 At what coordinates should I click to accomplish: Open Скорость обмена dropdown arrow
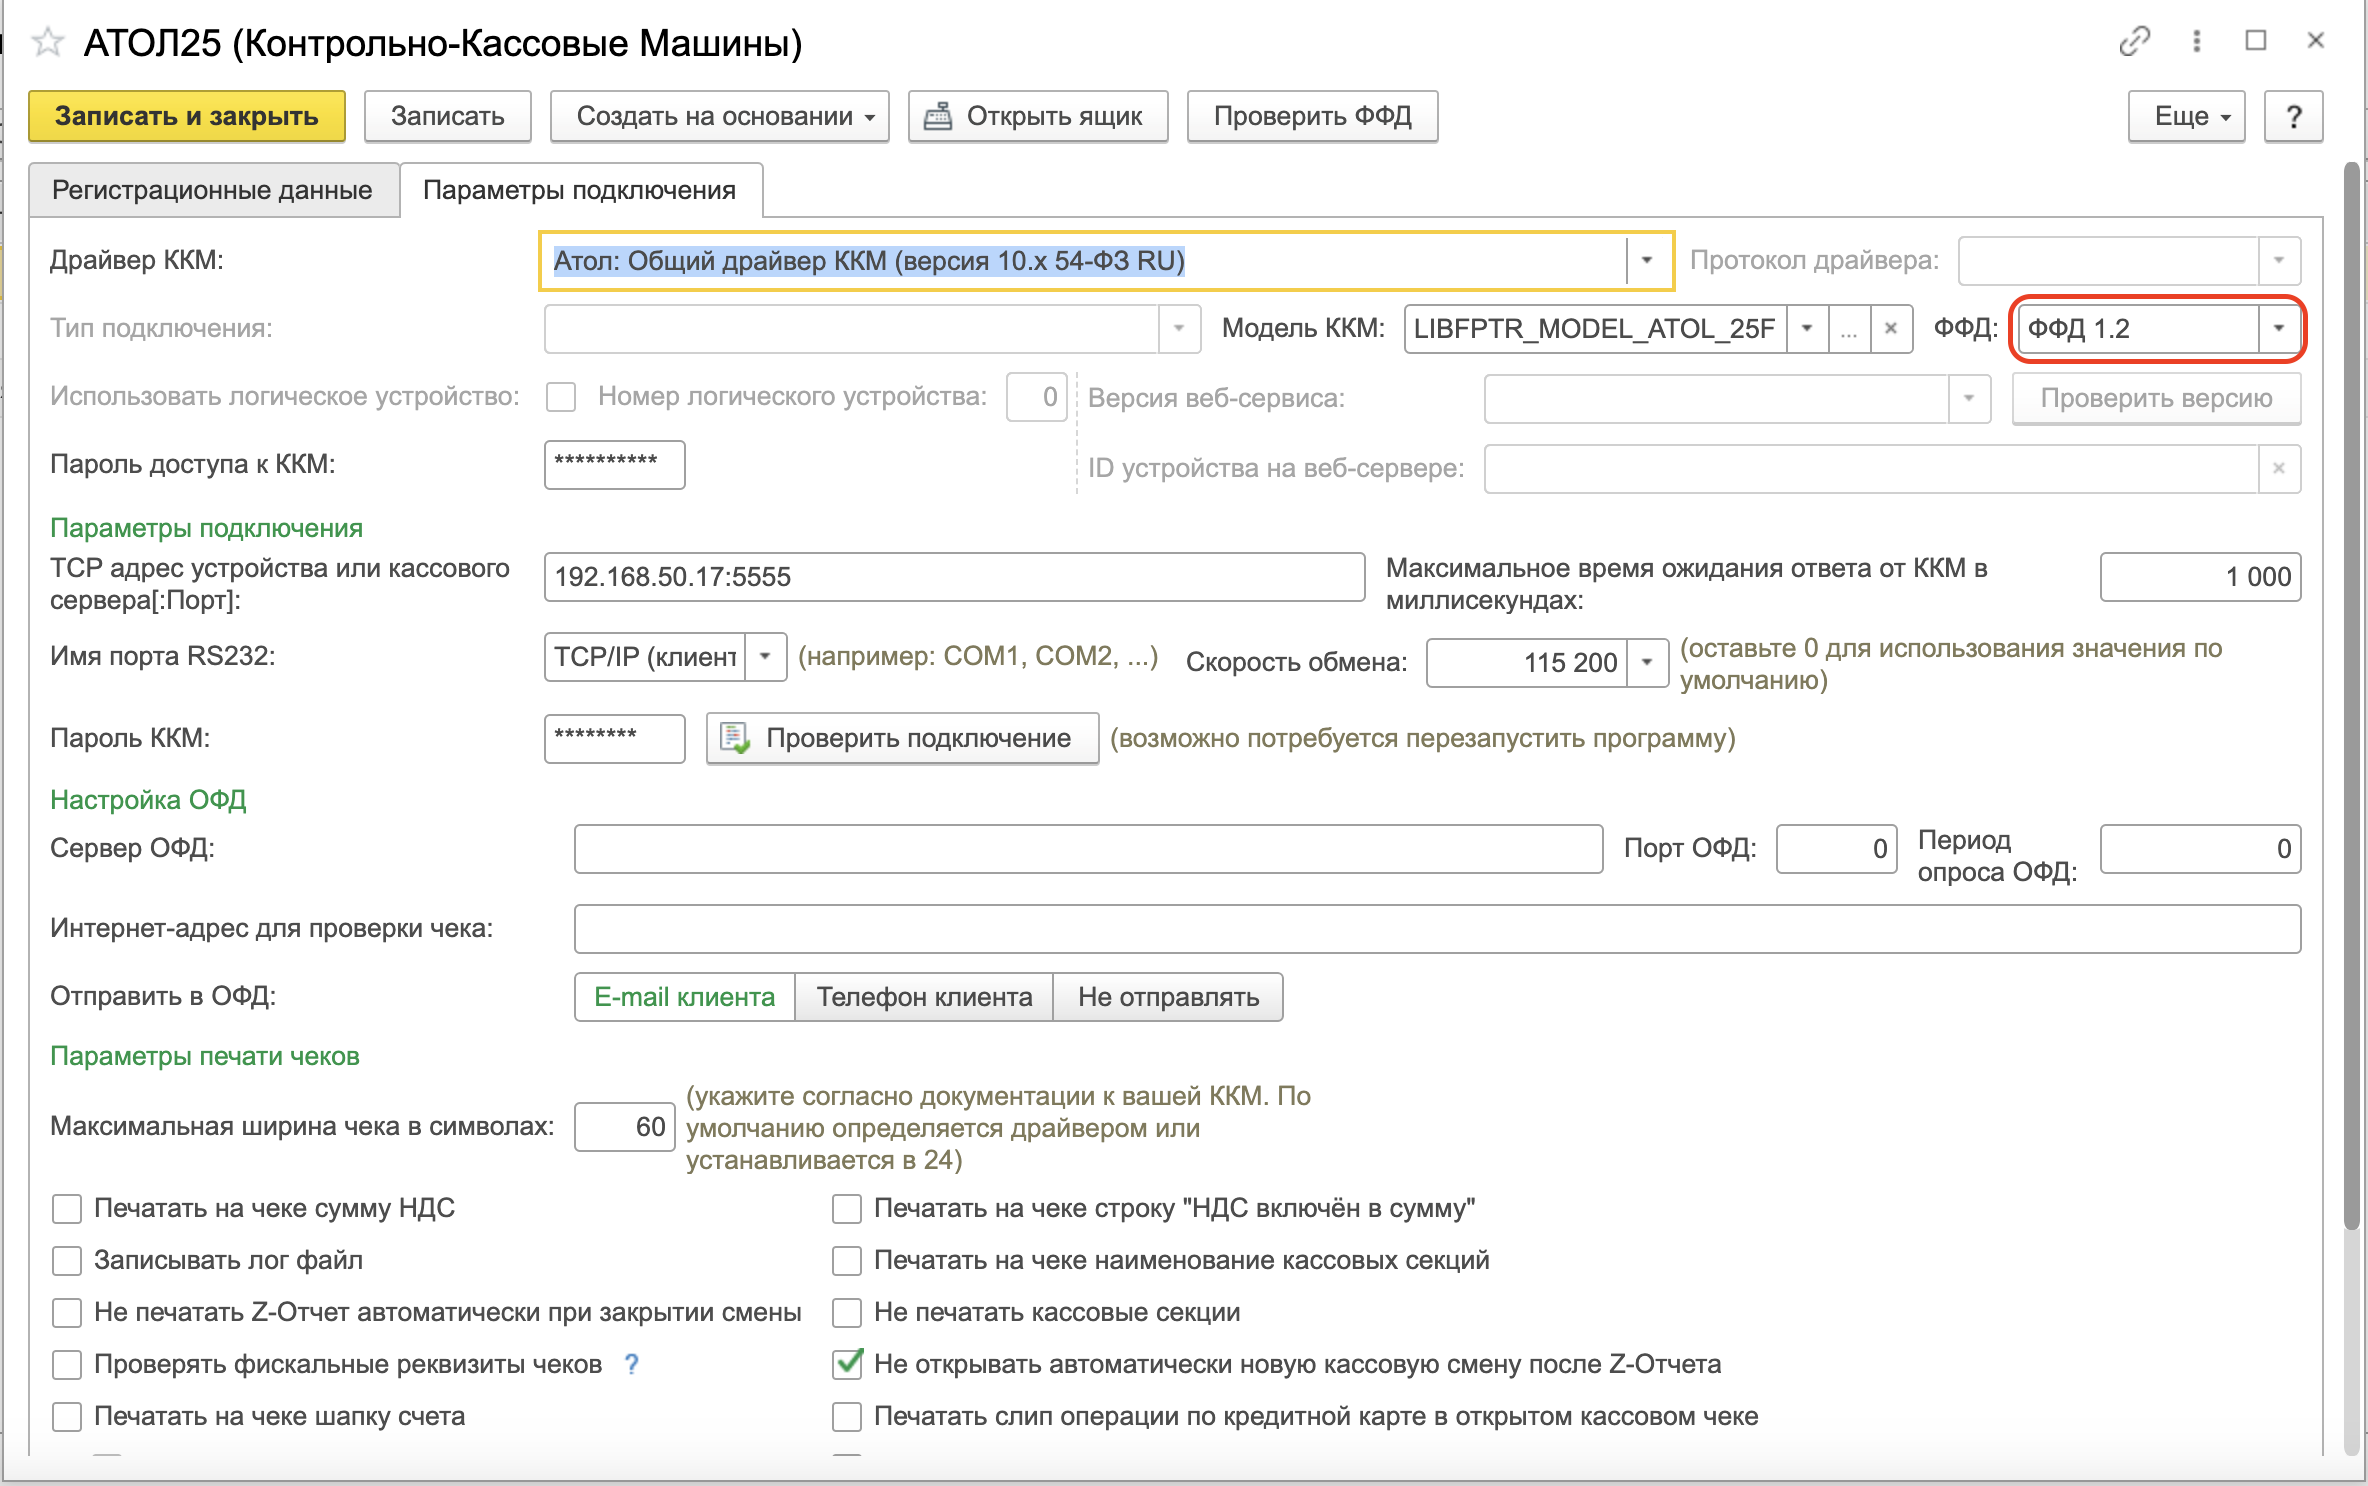point(1647,662)
